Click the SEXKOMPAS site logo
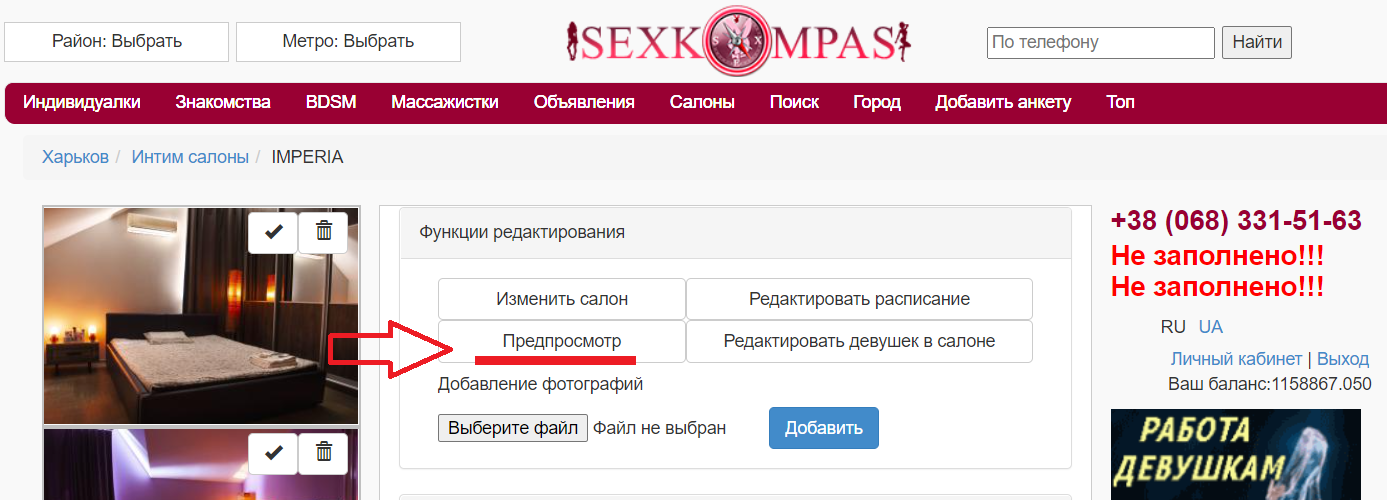This screenshot has width=1387, height=500. [x=738, y=41]
